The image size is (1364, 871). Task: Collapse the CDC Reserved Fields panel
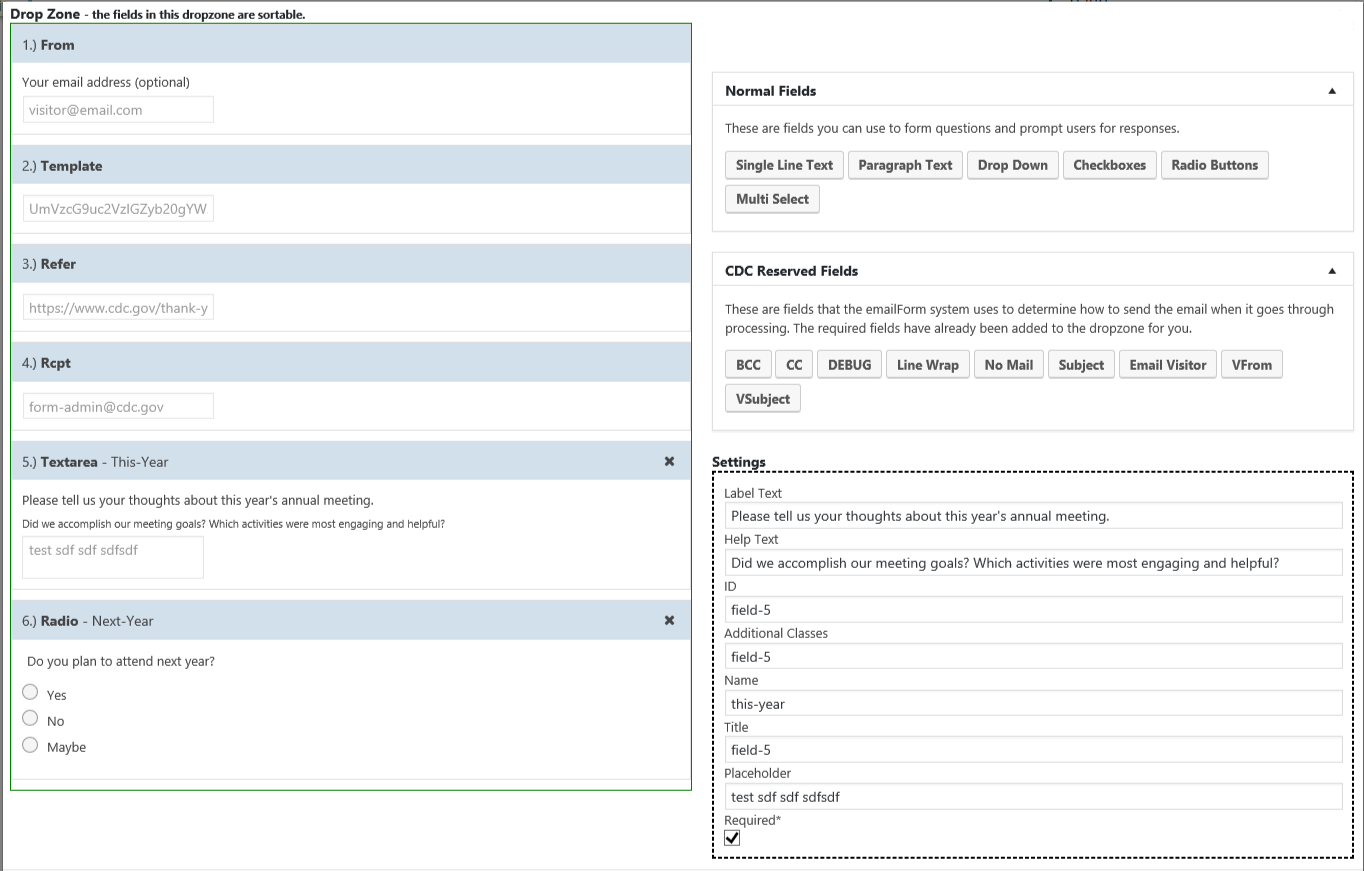click(x=1331, y=271)
